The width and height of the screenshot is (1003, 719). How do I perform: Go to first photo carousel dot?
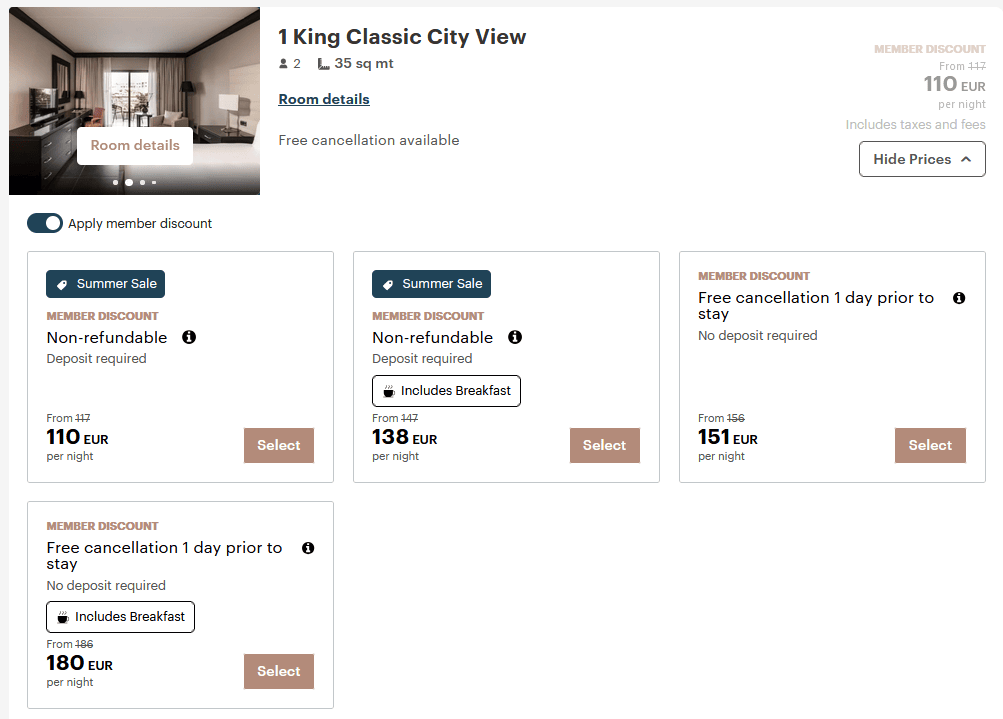pos(116,183)
